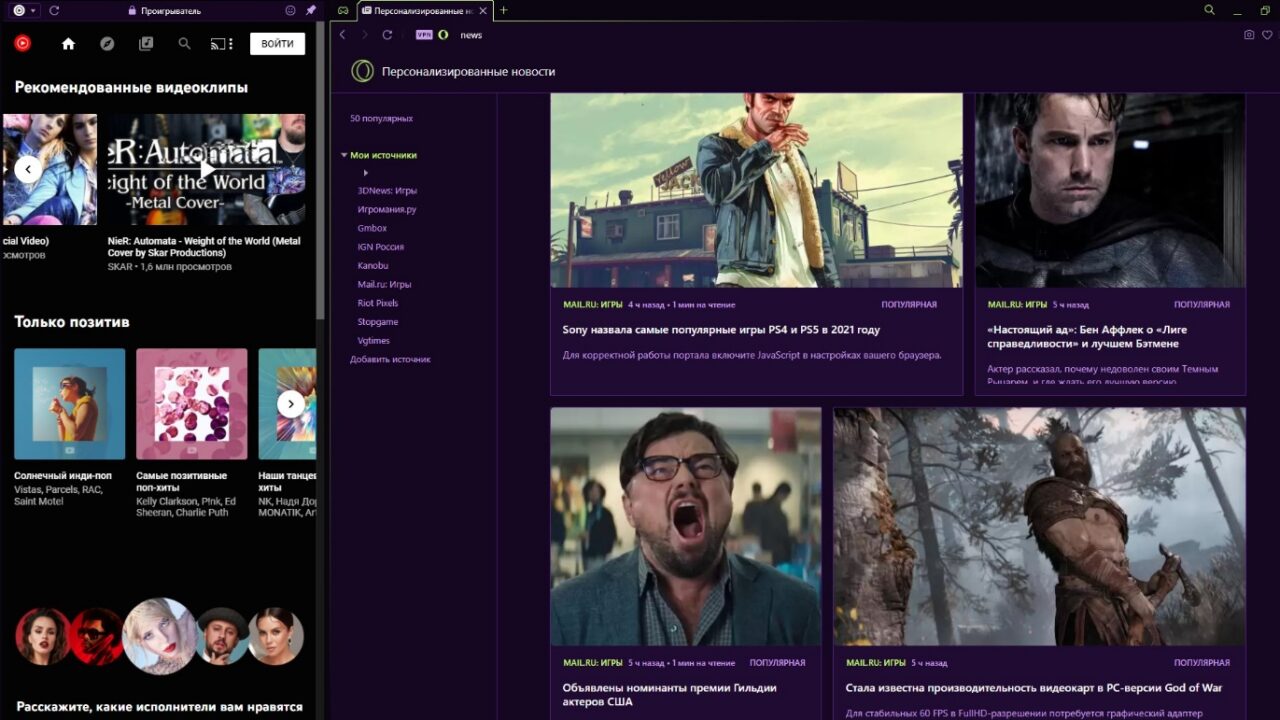Take a snapshot with camera icon
The width and height of the screenshot is (1280, 720).
click(x=1249, y=34)
